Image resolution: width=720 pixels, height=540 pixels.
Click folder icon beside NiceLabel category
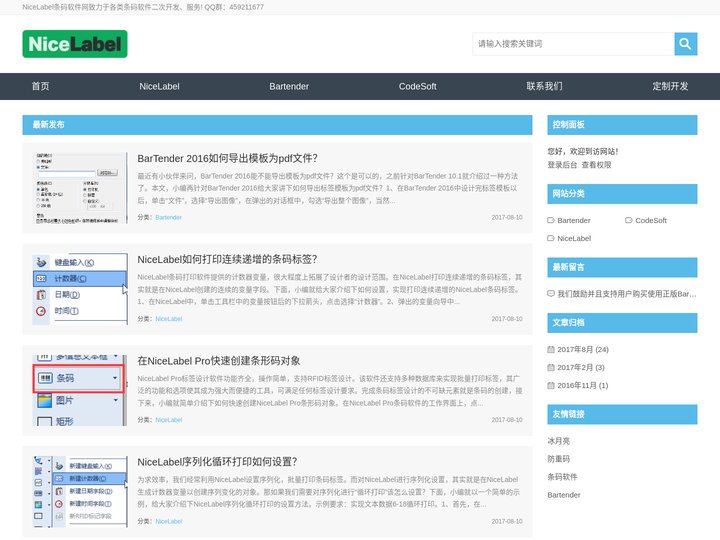coord(551,238)
